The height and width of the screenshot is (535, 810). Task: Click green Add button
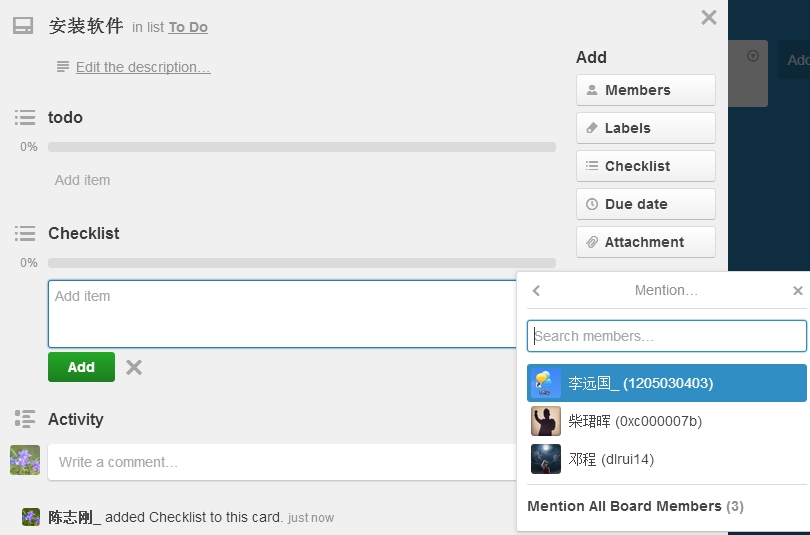click(x=81, y=367)
